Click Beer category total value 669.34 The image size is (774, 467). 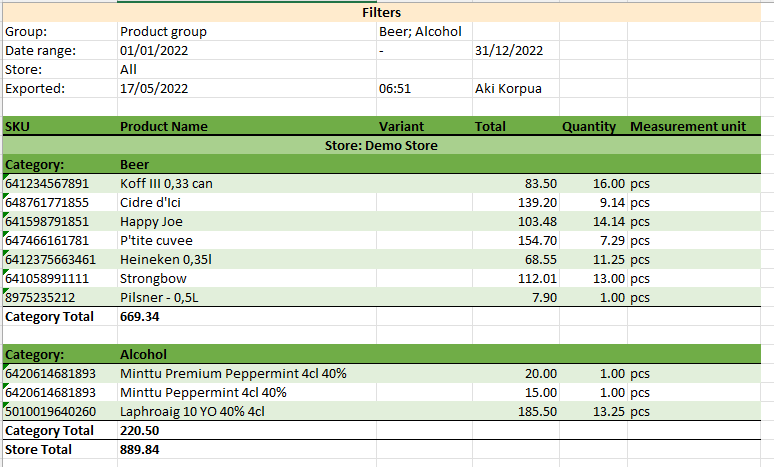tap(139, 317)
